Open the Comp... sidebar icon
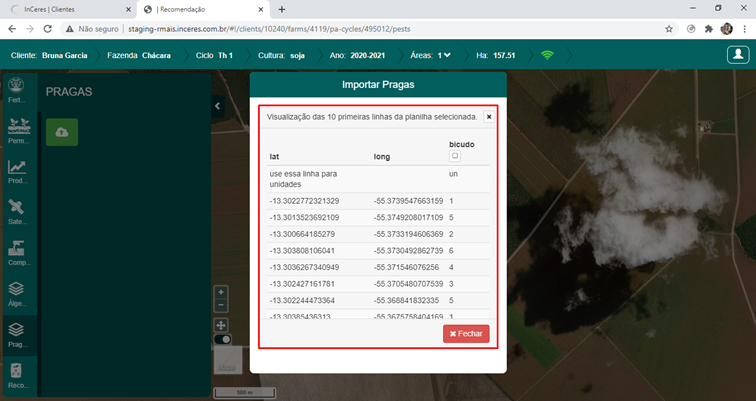This screenshot has width=756, height=401. 18,254
